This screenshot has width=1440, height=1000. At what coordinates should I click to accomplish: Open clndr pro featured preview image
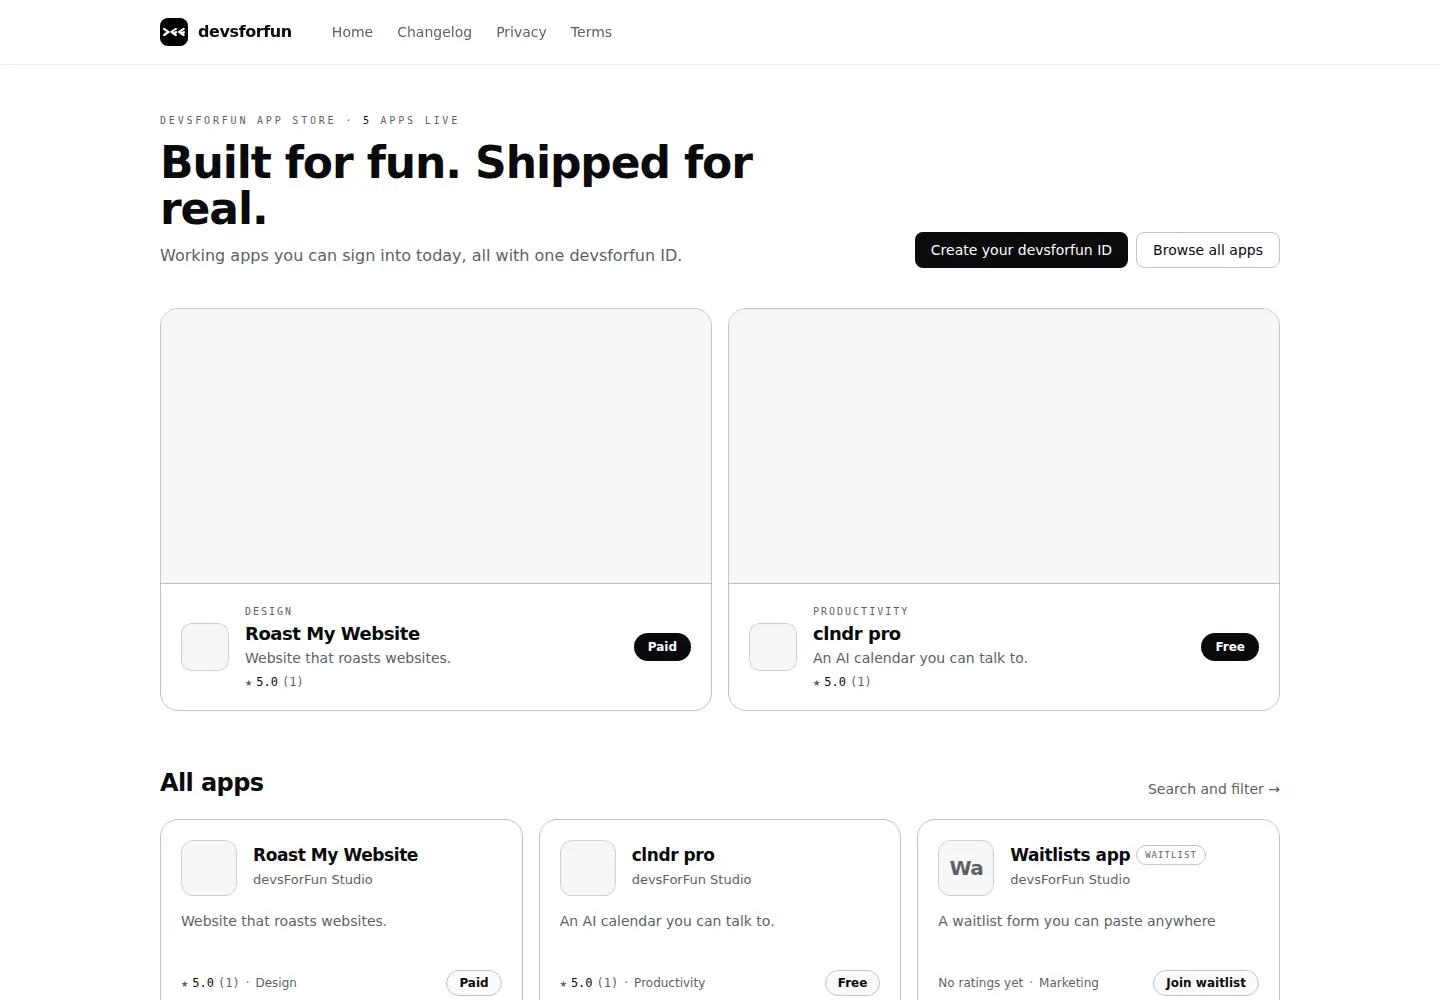coord(1004,446)
